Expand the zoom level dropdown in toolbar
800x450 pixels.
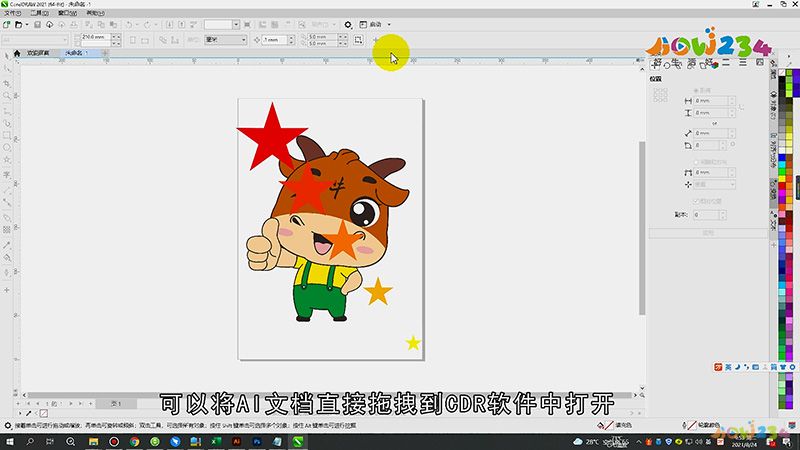(x=236, y=24)
